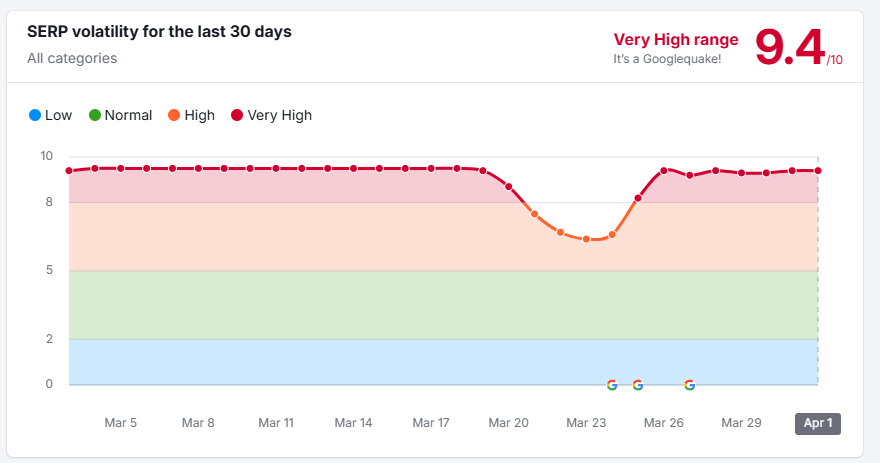
Task: Select the data point above Mar 20
Action: pos(509,187)
